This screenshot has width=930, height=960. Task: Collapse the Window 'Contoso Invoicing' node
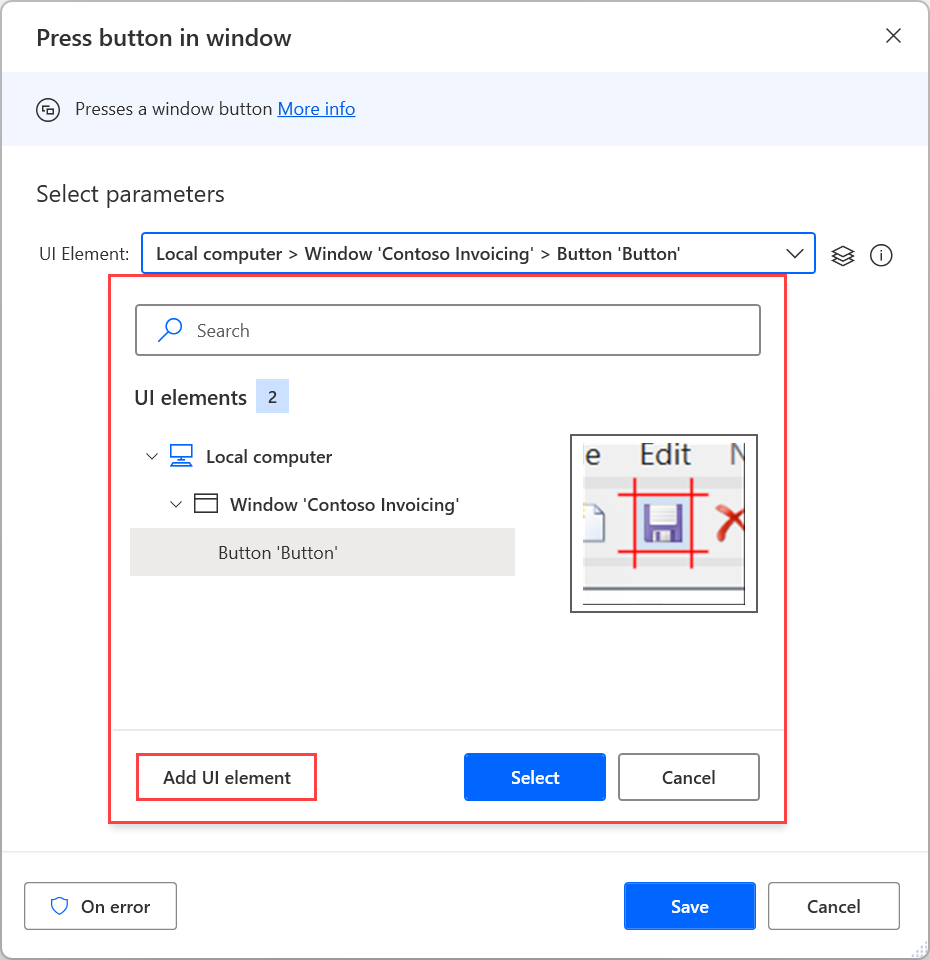176,504
